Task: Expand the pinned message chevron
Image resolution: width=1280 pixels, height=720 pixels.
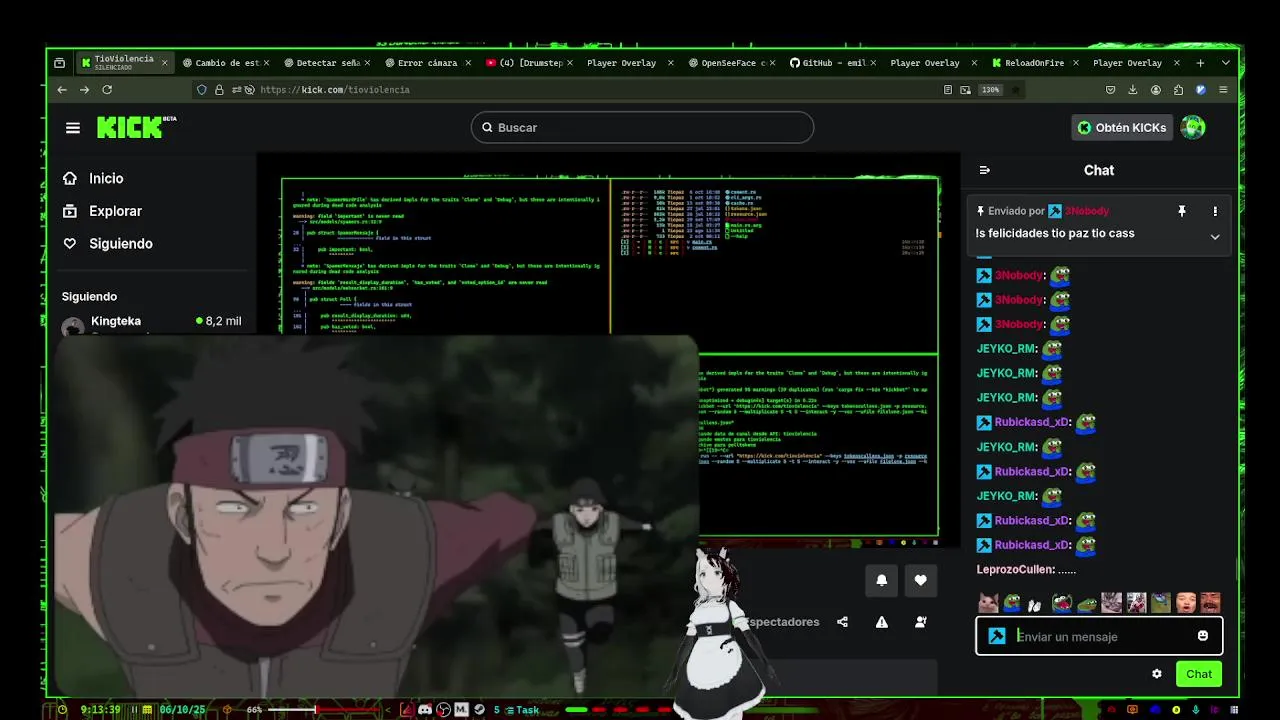Action: 1215,237
